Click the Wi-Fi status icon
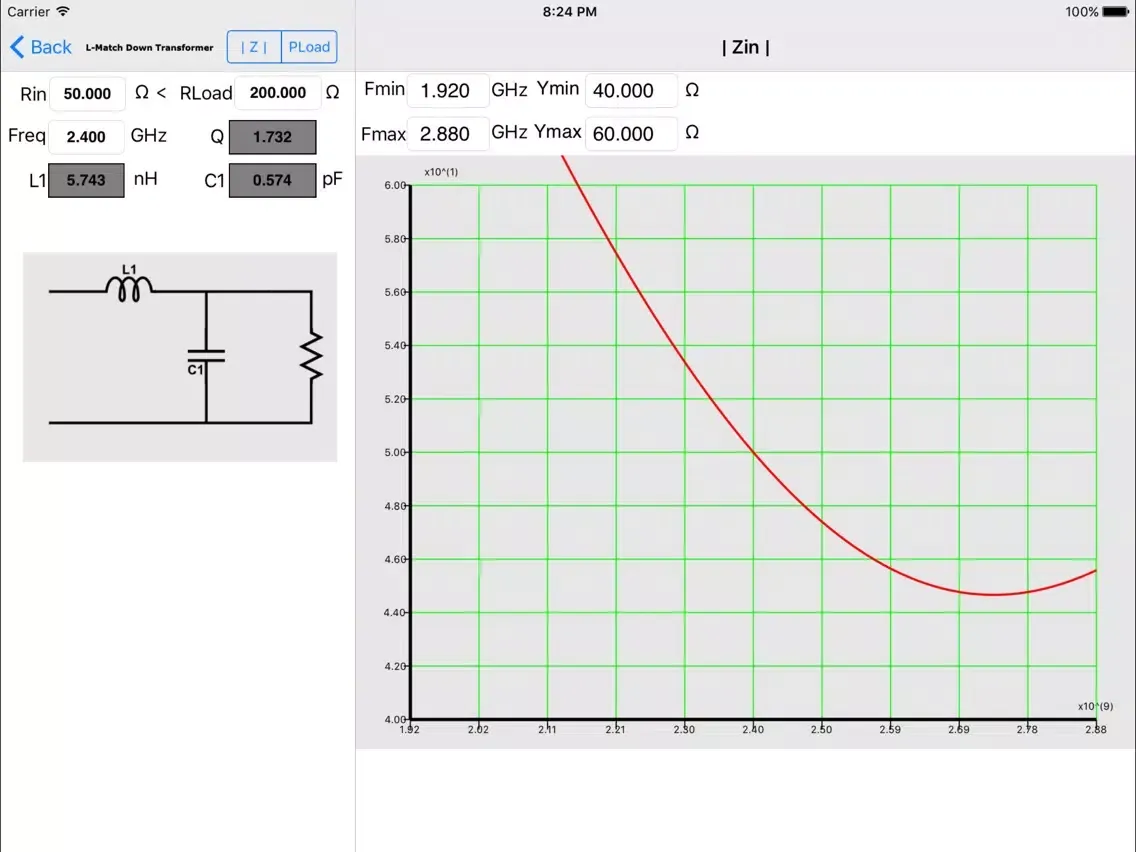Viewport: 1136px width, 852px height. [x=63, y=12]
